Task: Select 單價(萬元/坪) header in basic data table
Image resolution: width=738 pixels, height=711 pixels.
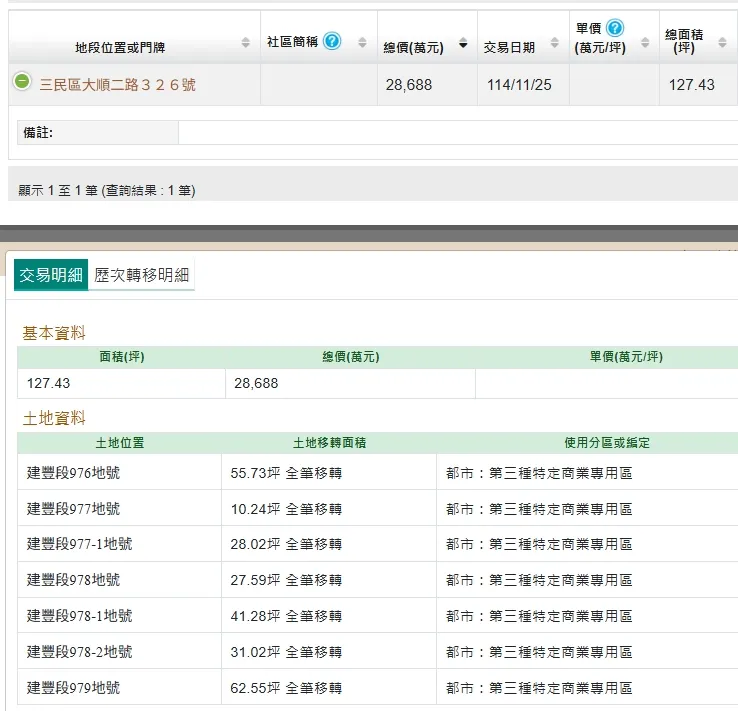Action: 626,357
